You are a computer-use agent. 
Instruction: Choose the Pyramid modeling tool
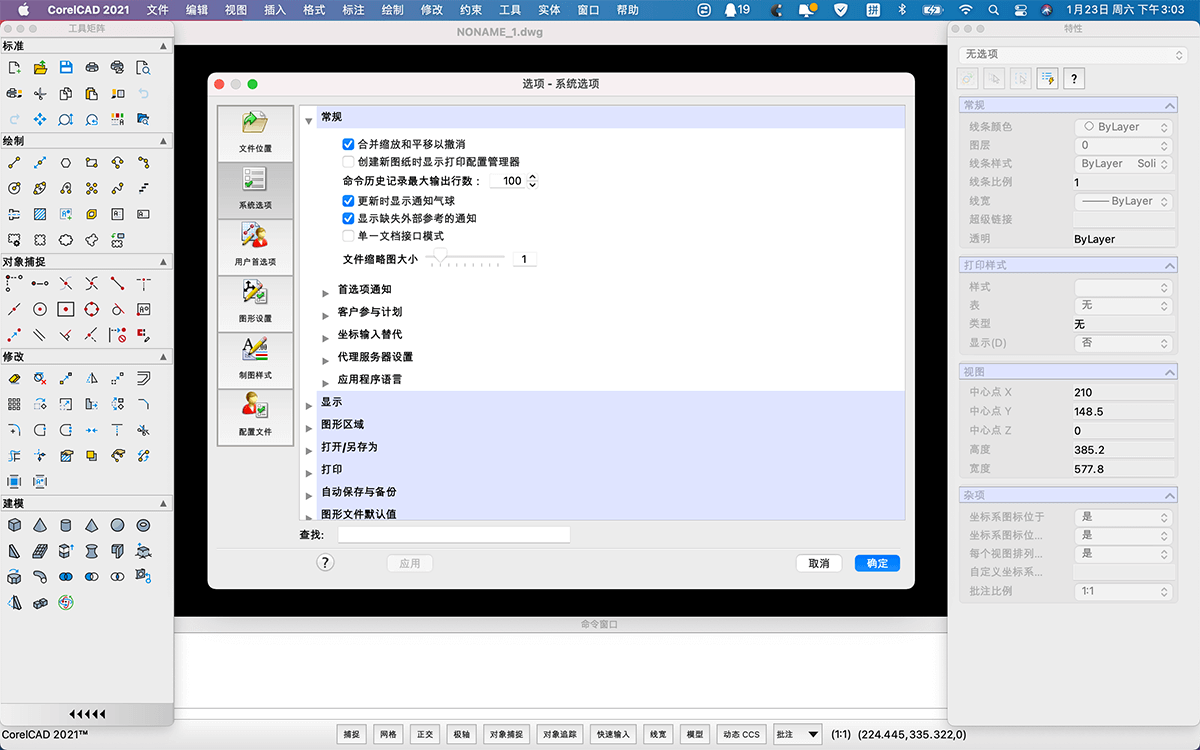click(92, 524)
